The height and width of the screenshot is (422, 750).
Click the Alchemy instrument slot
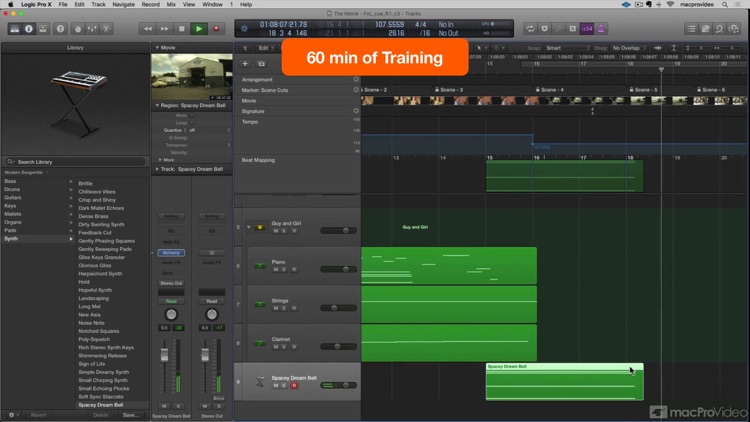coord(171,253)
